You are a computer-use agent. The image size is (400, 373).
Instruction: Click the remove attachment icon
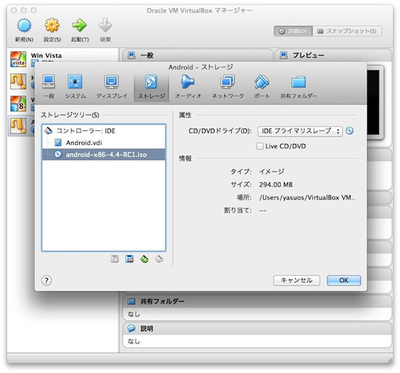pyautogui.click(x=159, y=259)
